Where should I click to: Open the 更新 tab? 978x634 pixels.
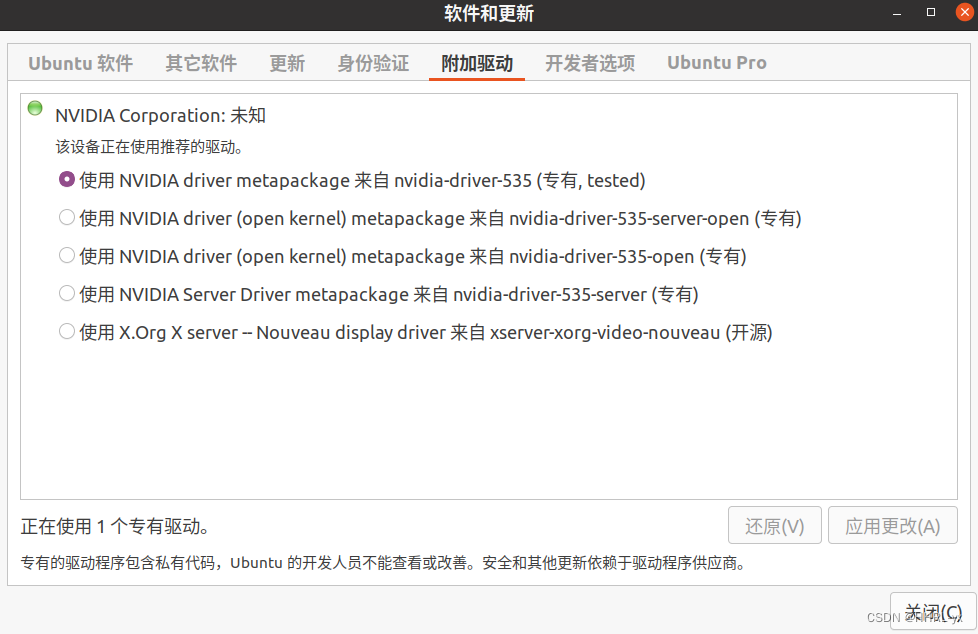click(x=287, y=63)
